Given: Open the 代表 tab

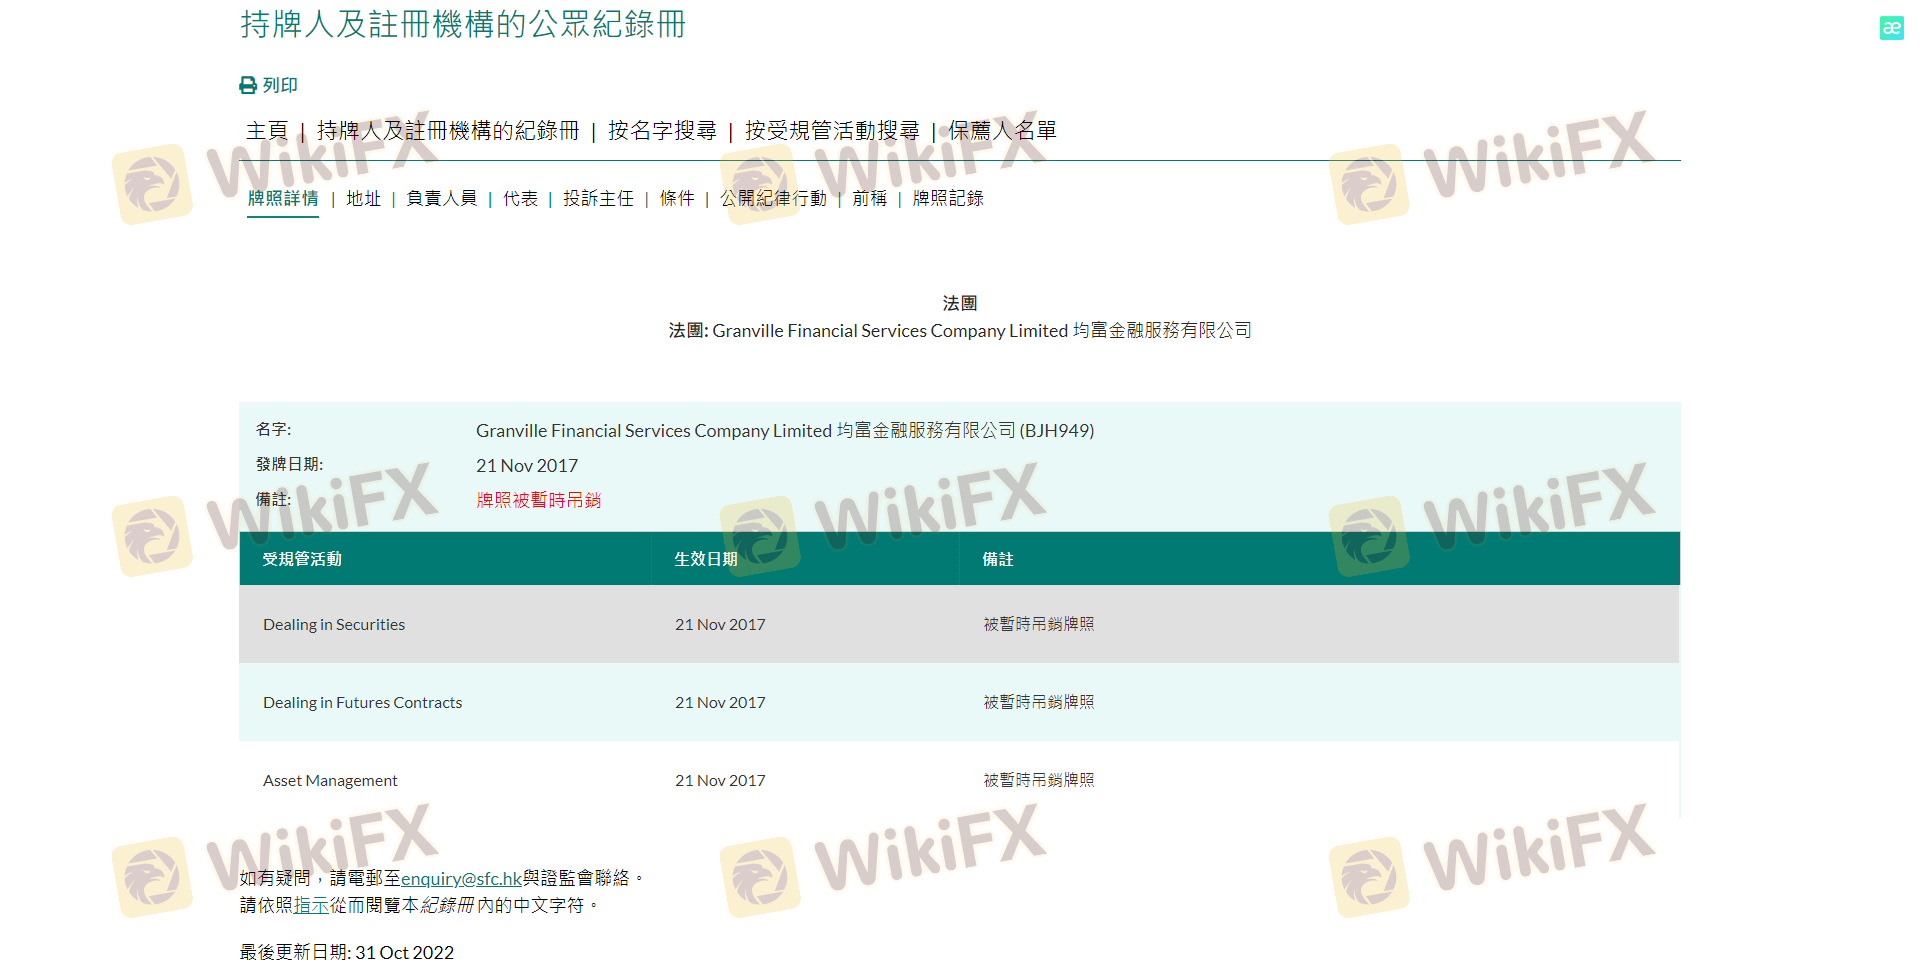Looking at the screenshot, I should coord(520,199).
